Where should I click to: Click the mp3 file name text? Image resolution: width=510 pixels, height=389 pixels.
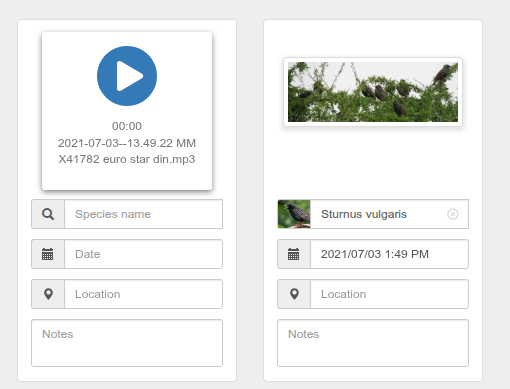tap(127, 151)
